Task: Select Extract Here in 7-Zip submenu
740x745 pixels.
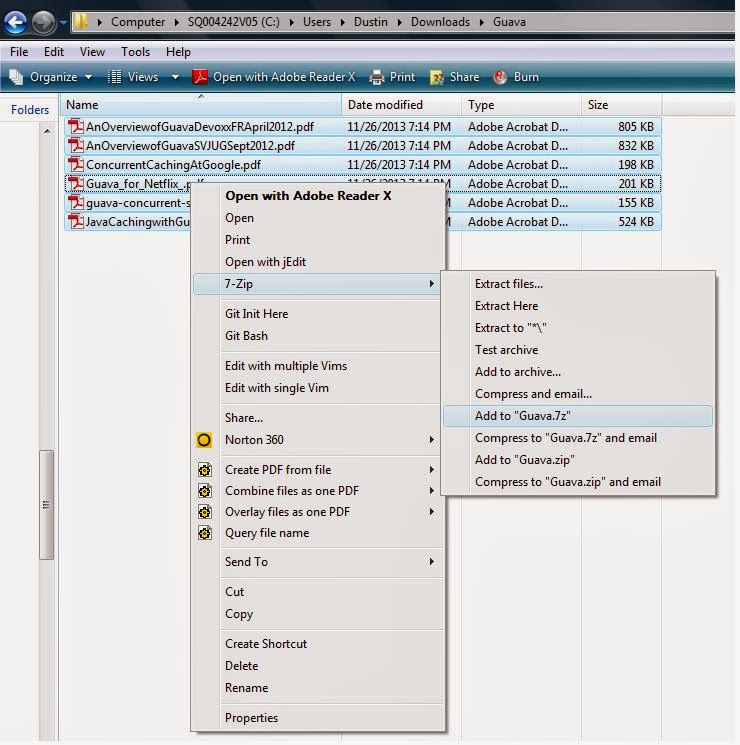Action: pos(506,306)
